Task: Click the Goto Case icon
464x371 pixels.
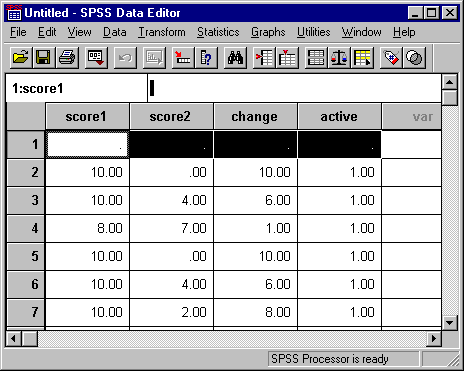Action: click(183, 58)
